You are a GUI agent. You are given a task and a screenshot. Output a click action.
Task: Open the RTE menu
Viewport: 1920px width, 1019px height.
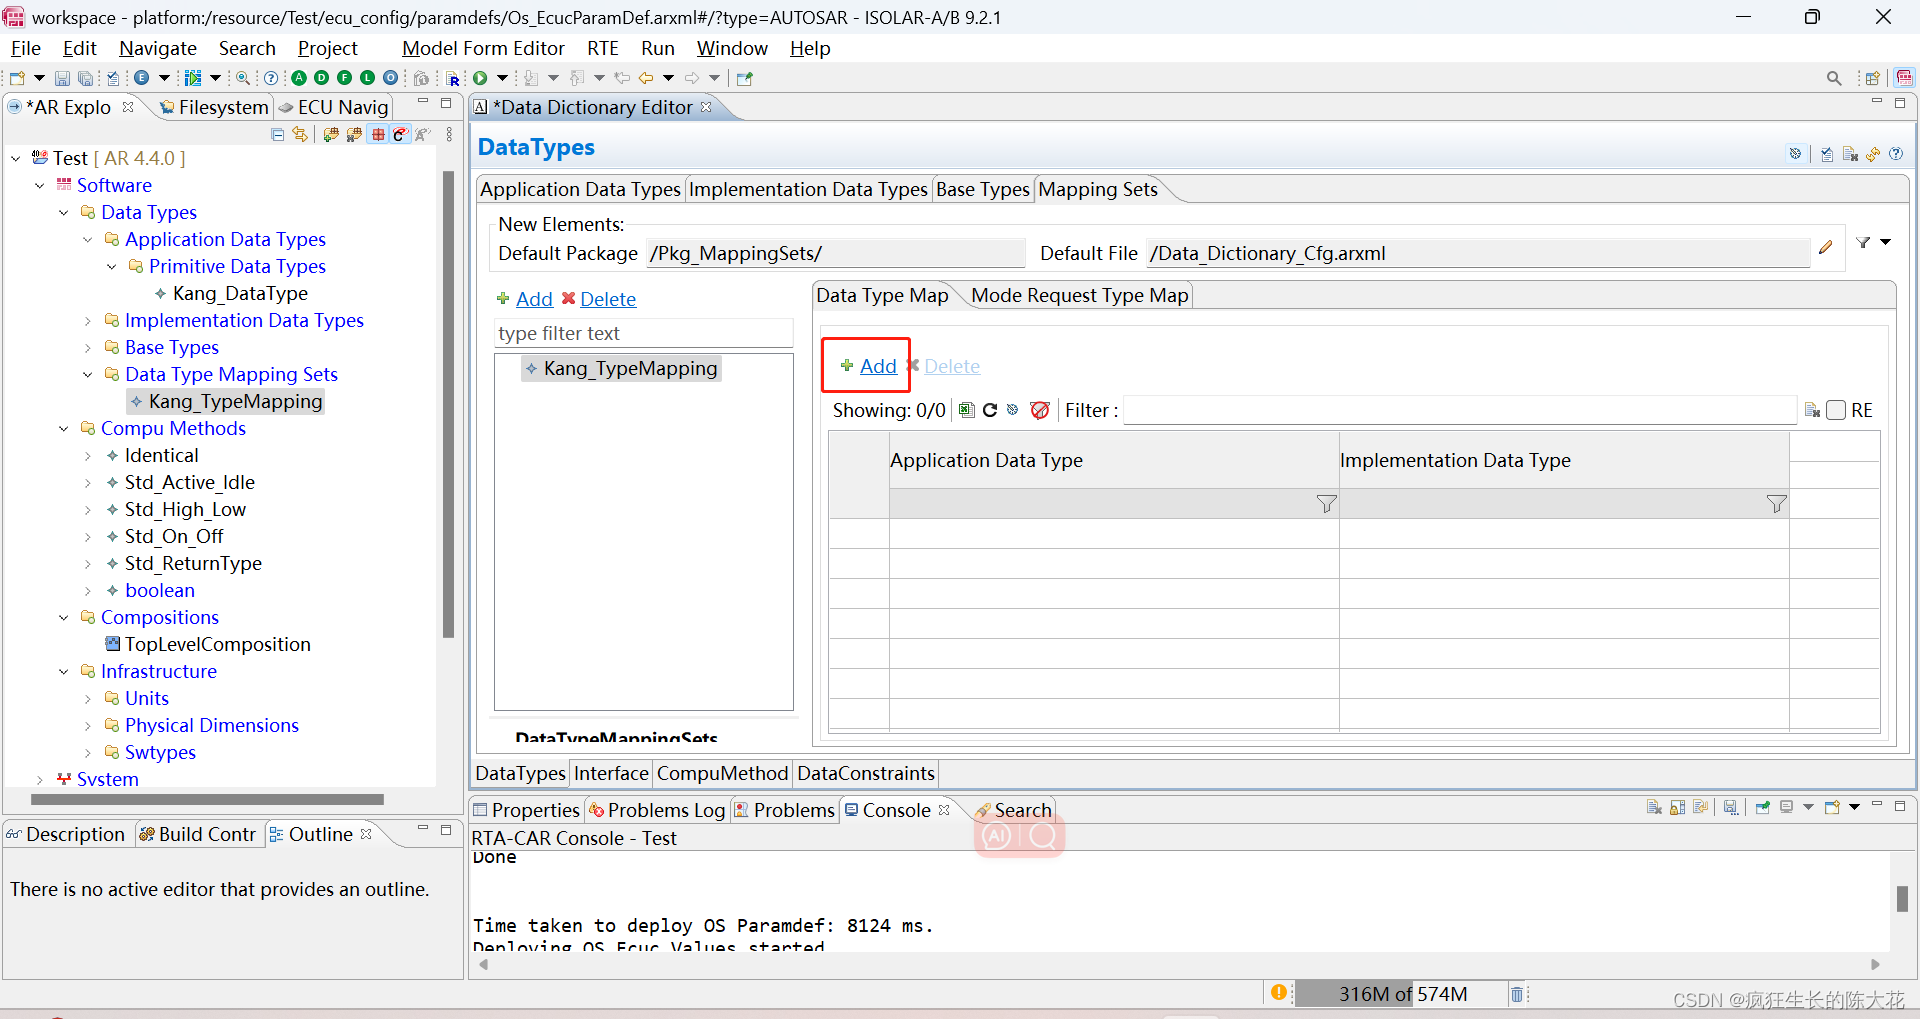602,48
